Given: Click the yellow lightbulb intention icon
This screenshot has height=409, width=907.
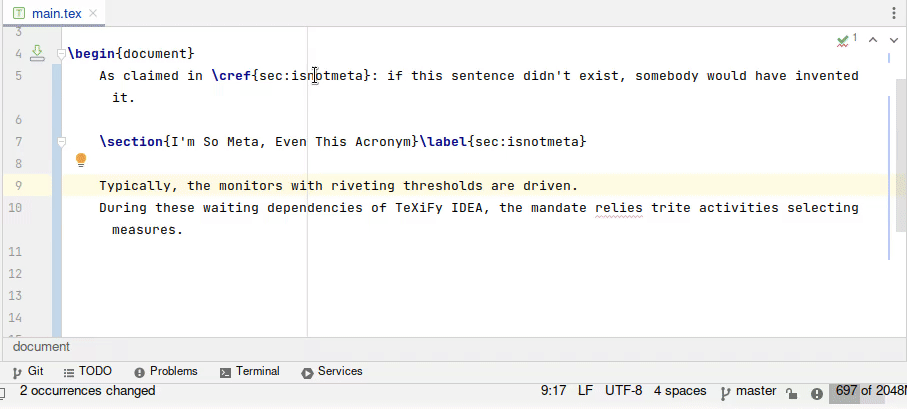Looking at the screenshot, I should click(x=81, y=160).
